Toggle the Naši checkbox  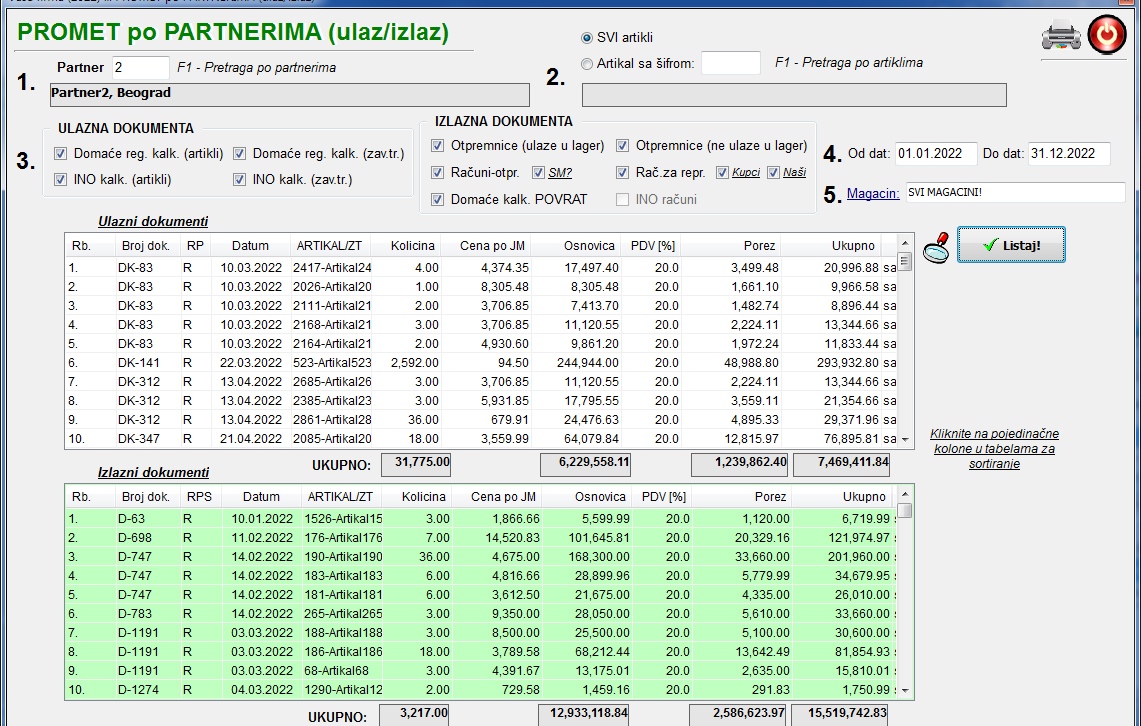tap(774, 172)
